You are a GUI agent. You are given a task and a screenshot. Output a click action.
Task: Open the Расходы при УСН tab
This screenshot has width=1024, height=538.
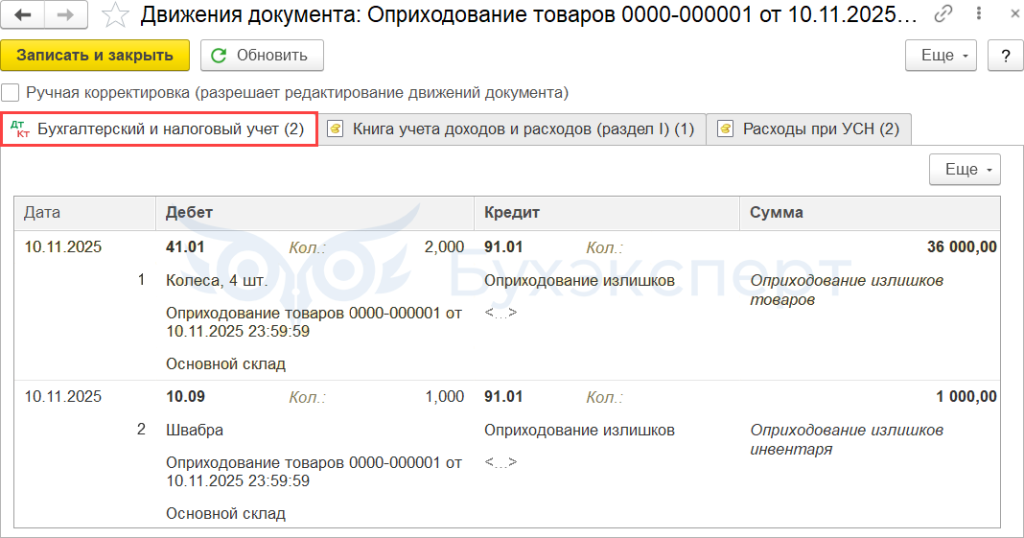click(820, 129)
